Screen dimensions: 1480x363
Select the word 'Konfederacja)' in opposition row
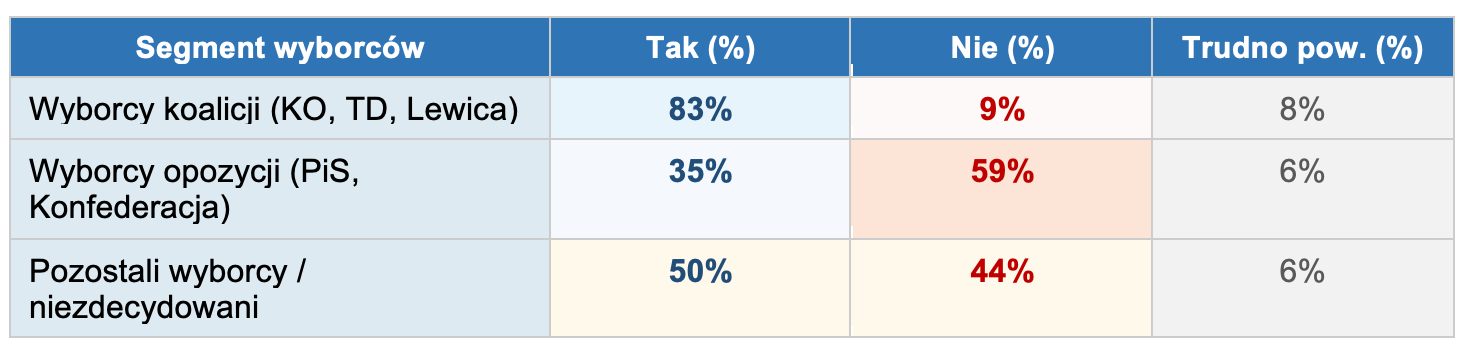tap(130, 208)
